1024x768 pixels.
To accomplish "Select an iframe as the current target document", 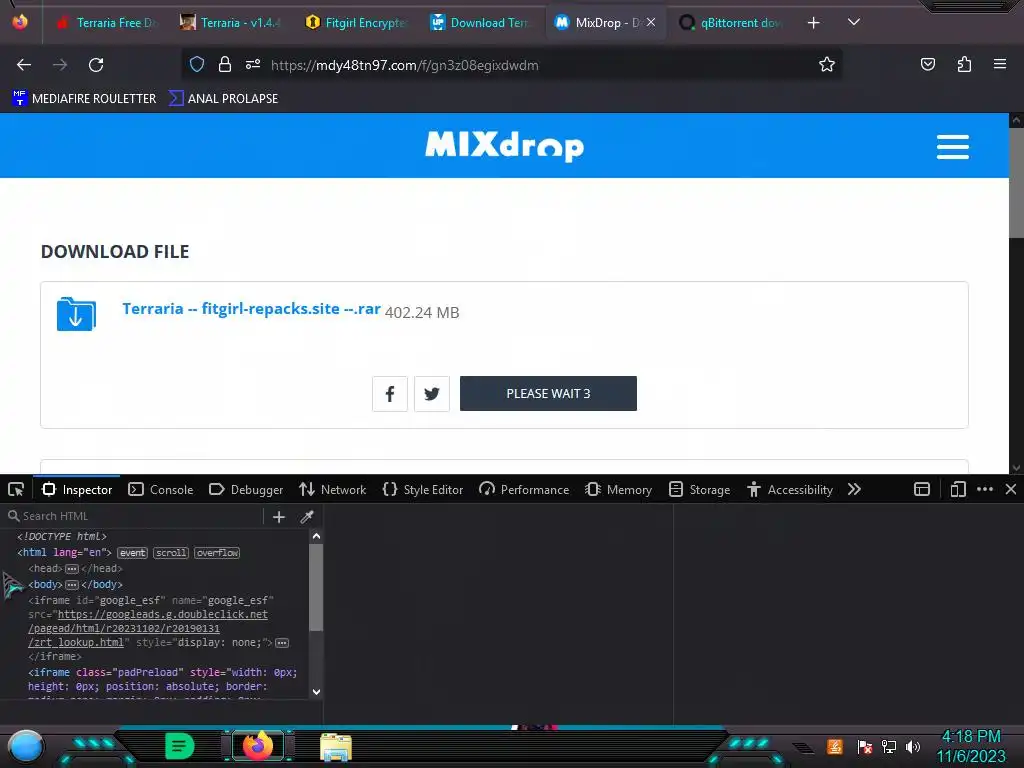I will click(921, 489).
